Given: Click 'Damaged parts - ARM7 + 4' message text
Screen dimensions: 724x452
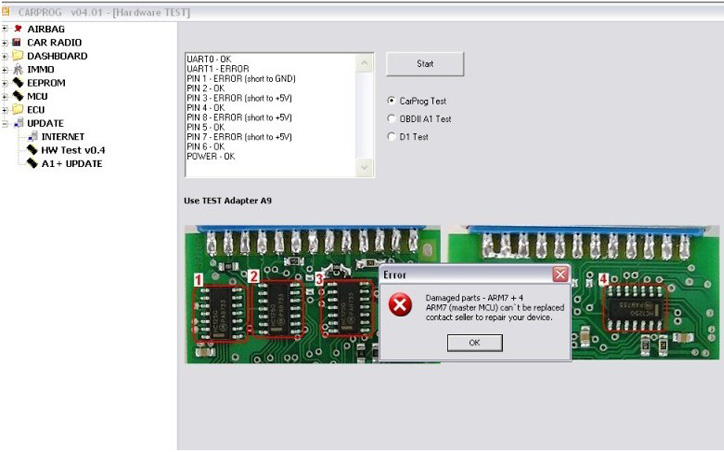Looking at the screenshot, I should point(474,298).
